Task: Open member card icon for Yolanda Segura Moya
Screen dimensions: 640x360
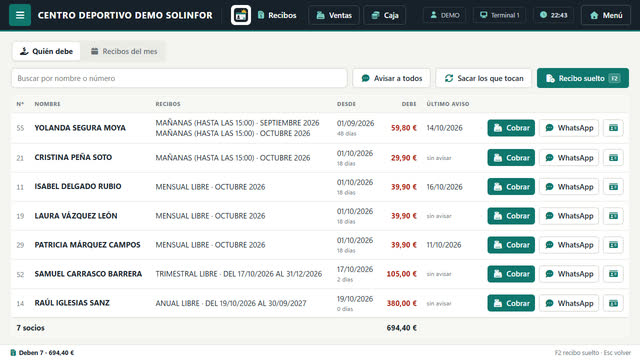Action: point(613,128)
